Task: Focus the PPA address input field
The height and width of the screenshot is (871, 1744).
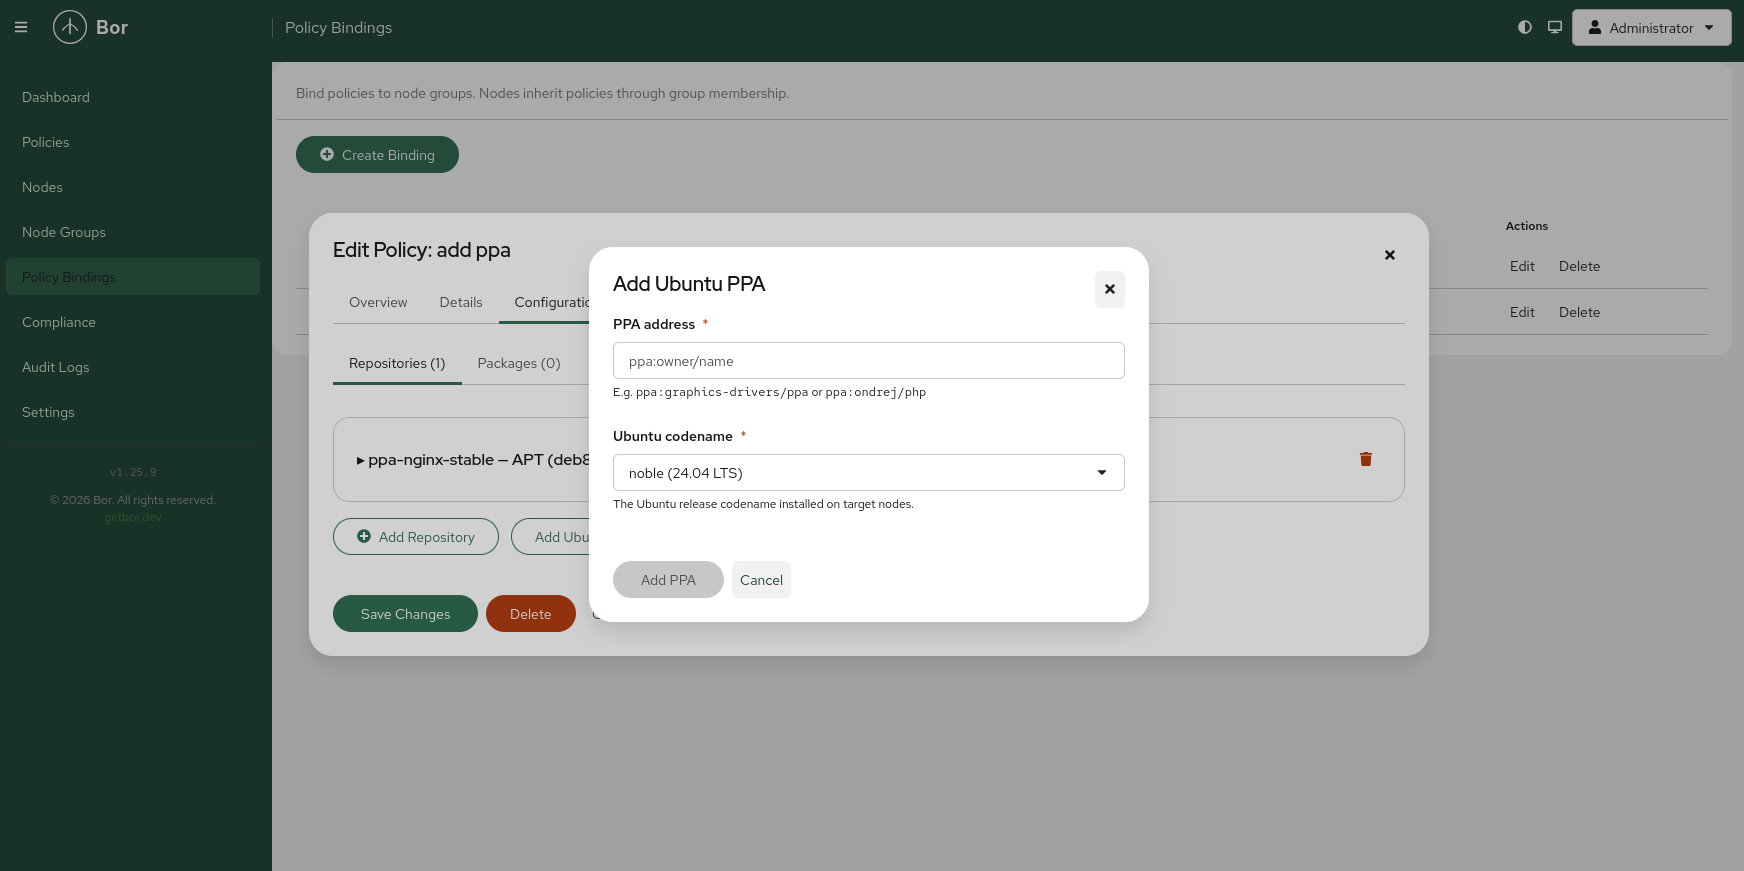Action: [x=868, y=361]
